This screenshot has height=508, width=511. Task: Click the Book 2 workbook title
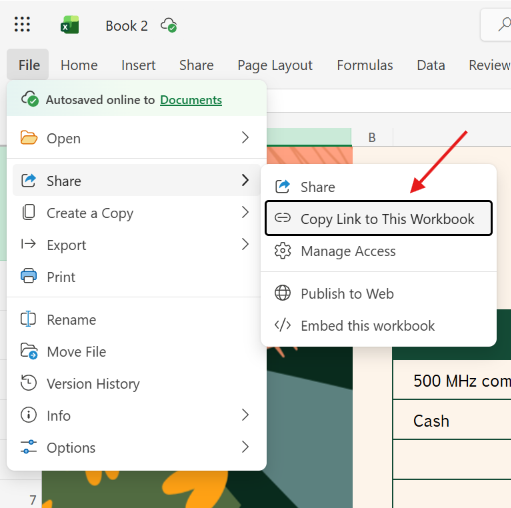127,26
